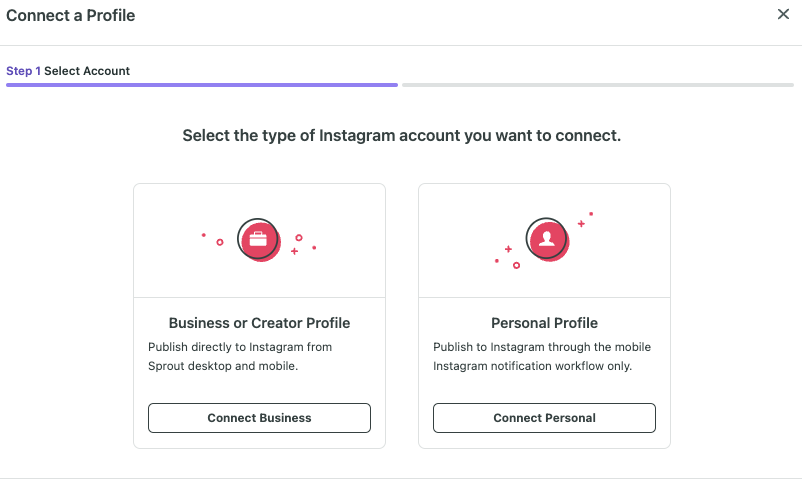
Task: Click the Connect Business button
Action: click(x=259, y=418)
